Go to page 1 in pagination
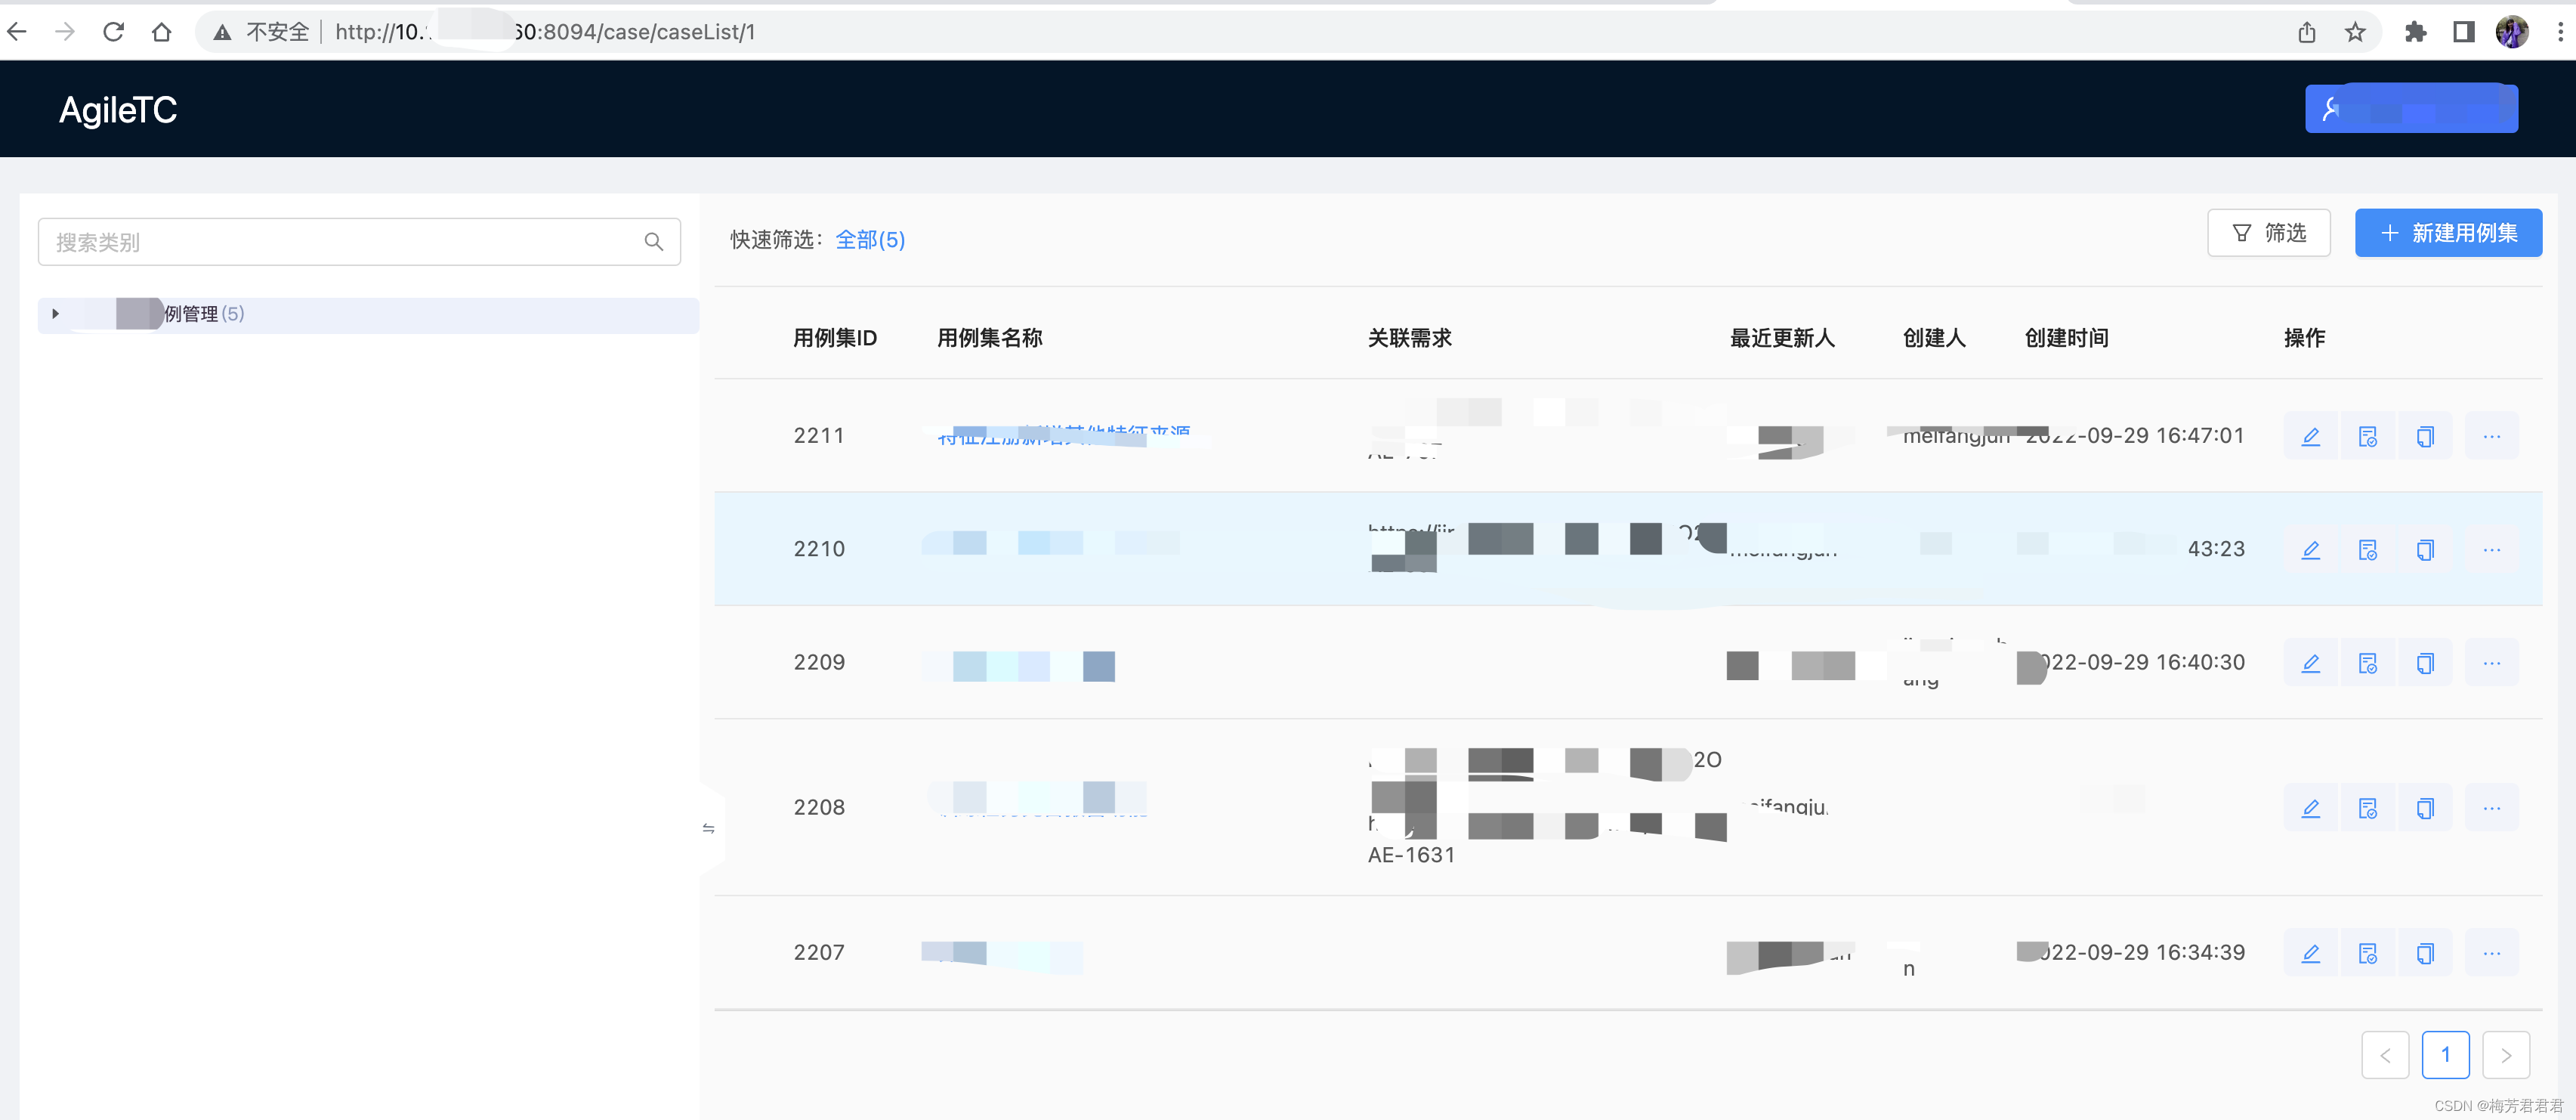The height and width of the screenshot is (1120, 2576). (x=2445, y=1054)
